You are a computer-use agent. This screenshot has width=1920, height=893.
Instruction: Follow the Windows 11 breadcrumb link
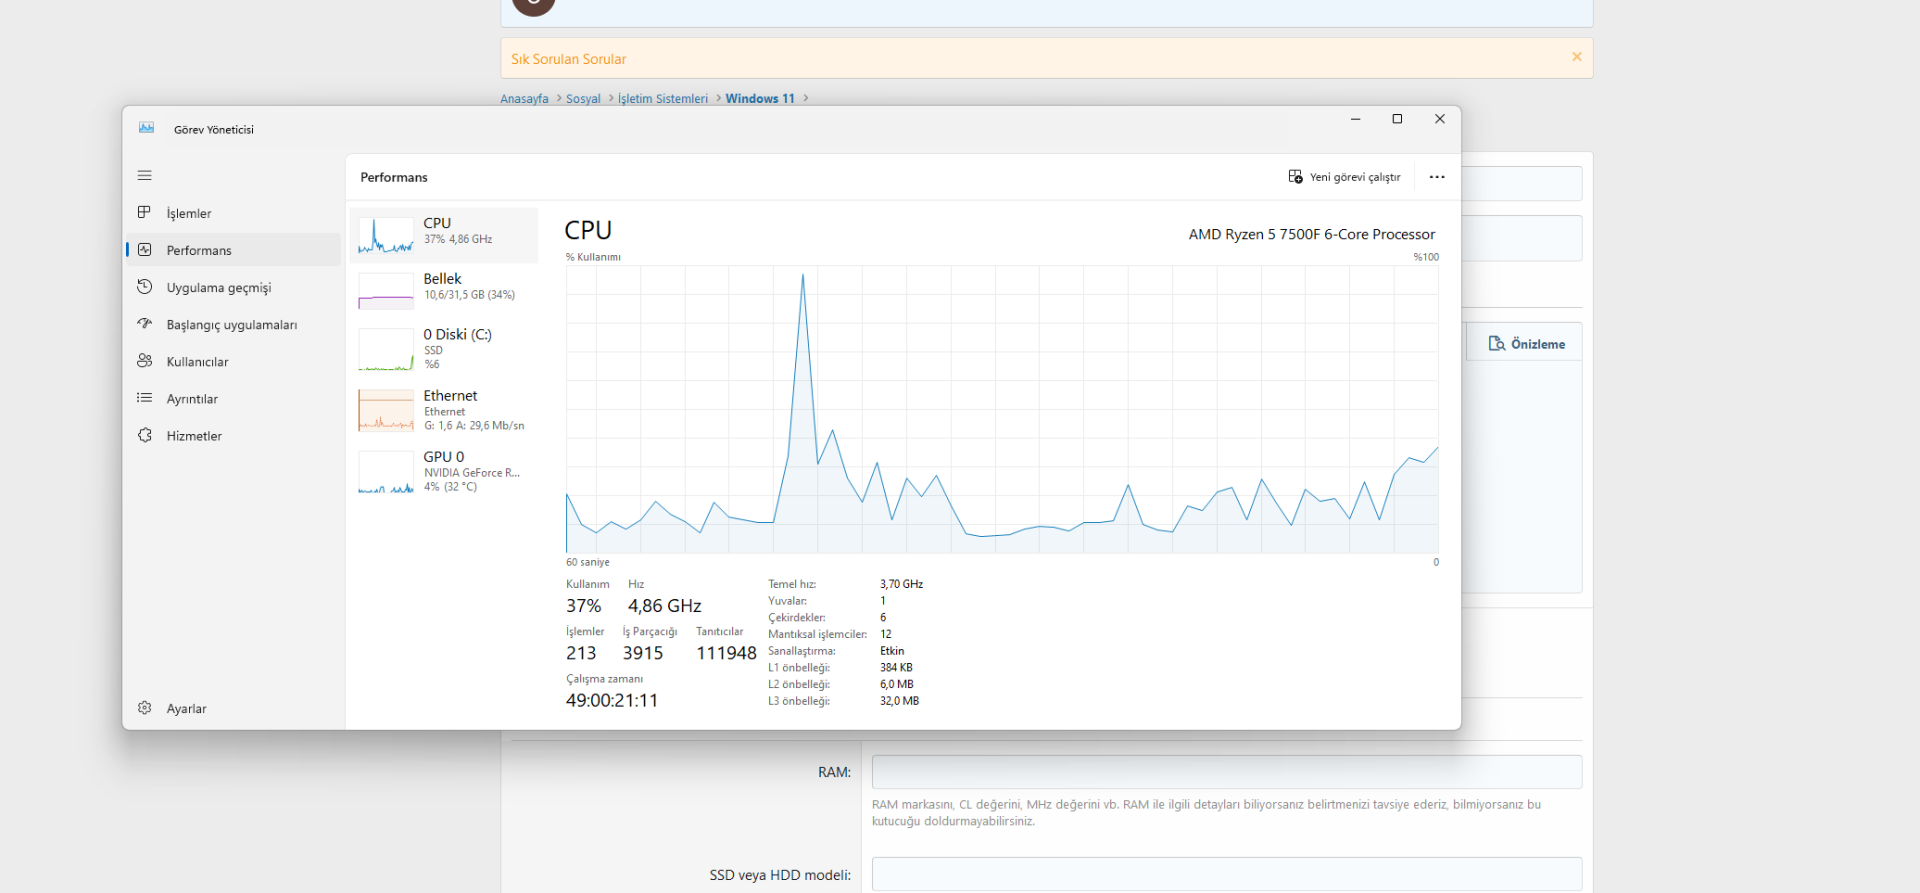(760, 99)
